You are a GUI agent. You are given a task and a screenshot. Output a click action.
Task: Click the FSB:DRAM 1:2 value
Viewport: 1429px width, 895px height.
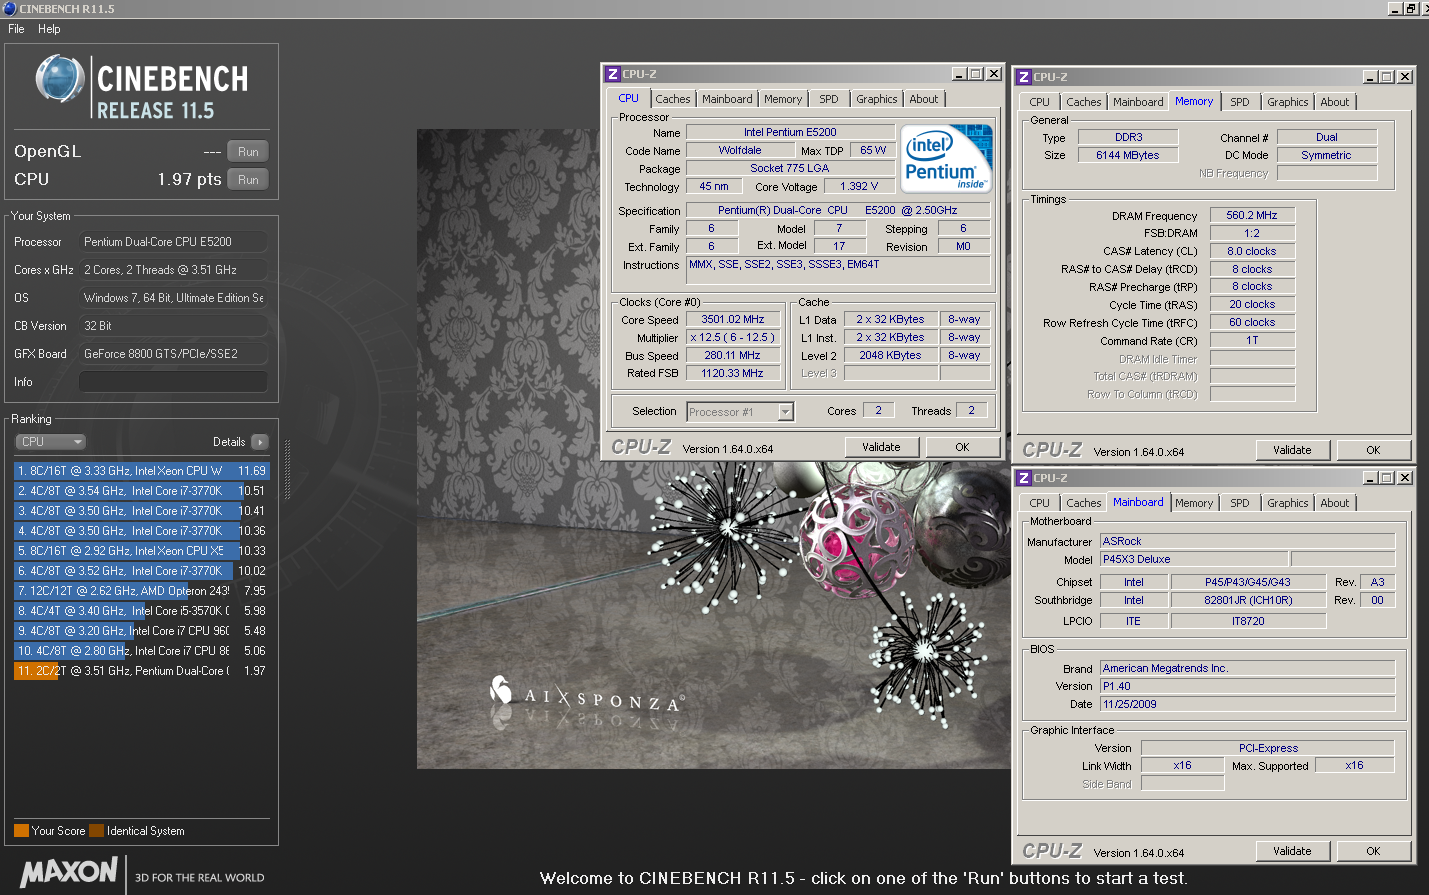pos(1252,233)
